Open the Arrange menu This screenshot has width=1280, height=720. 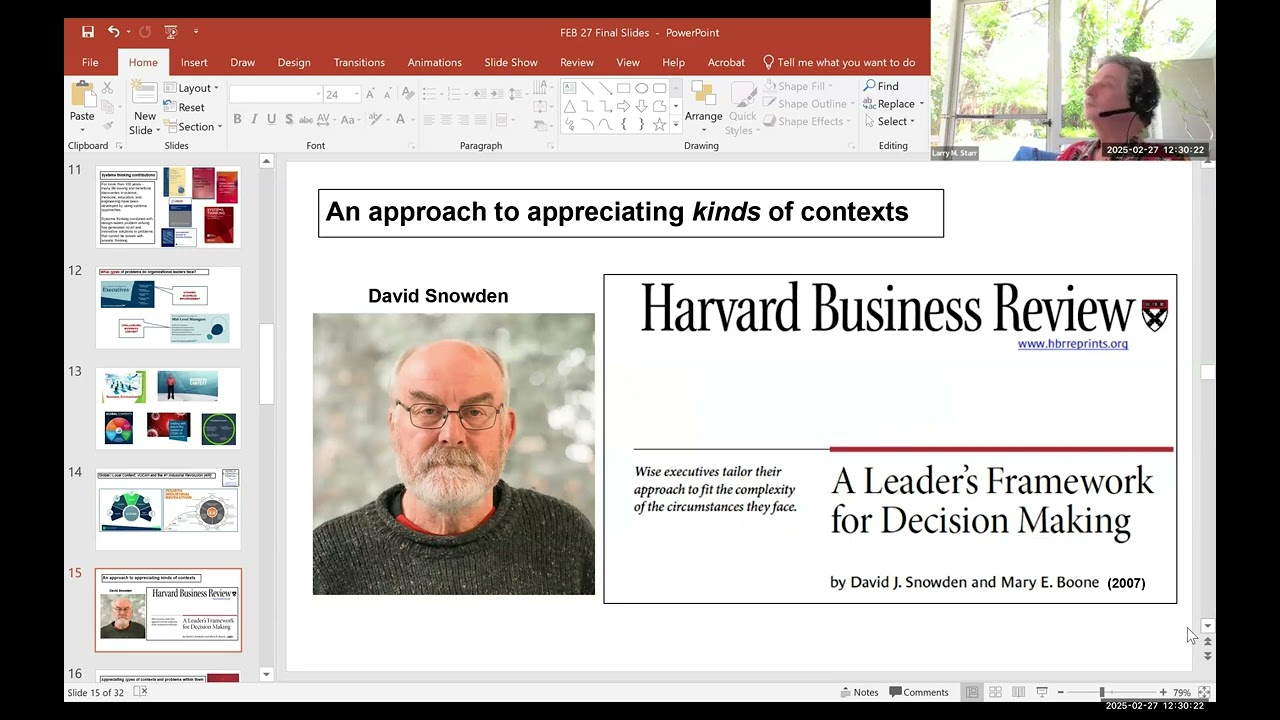703,108
